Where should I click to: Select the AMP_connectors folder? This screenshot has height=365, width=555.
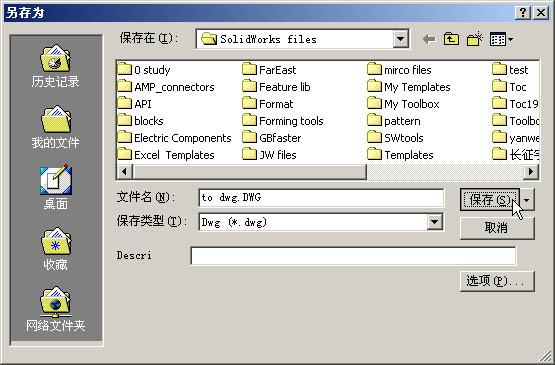pyautogui.click(x=166, y=87)
